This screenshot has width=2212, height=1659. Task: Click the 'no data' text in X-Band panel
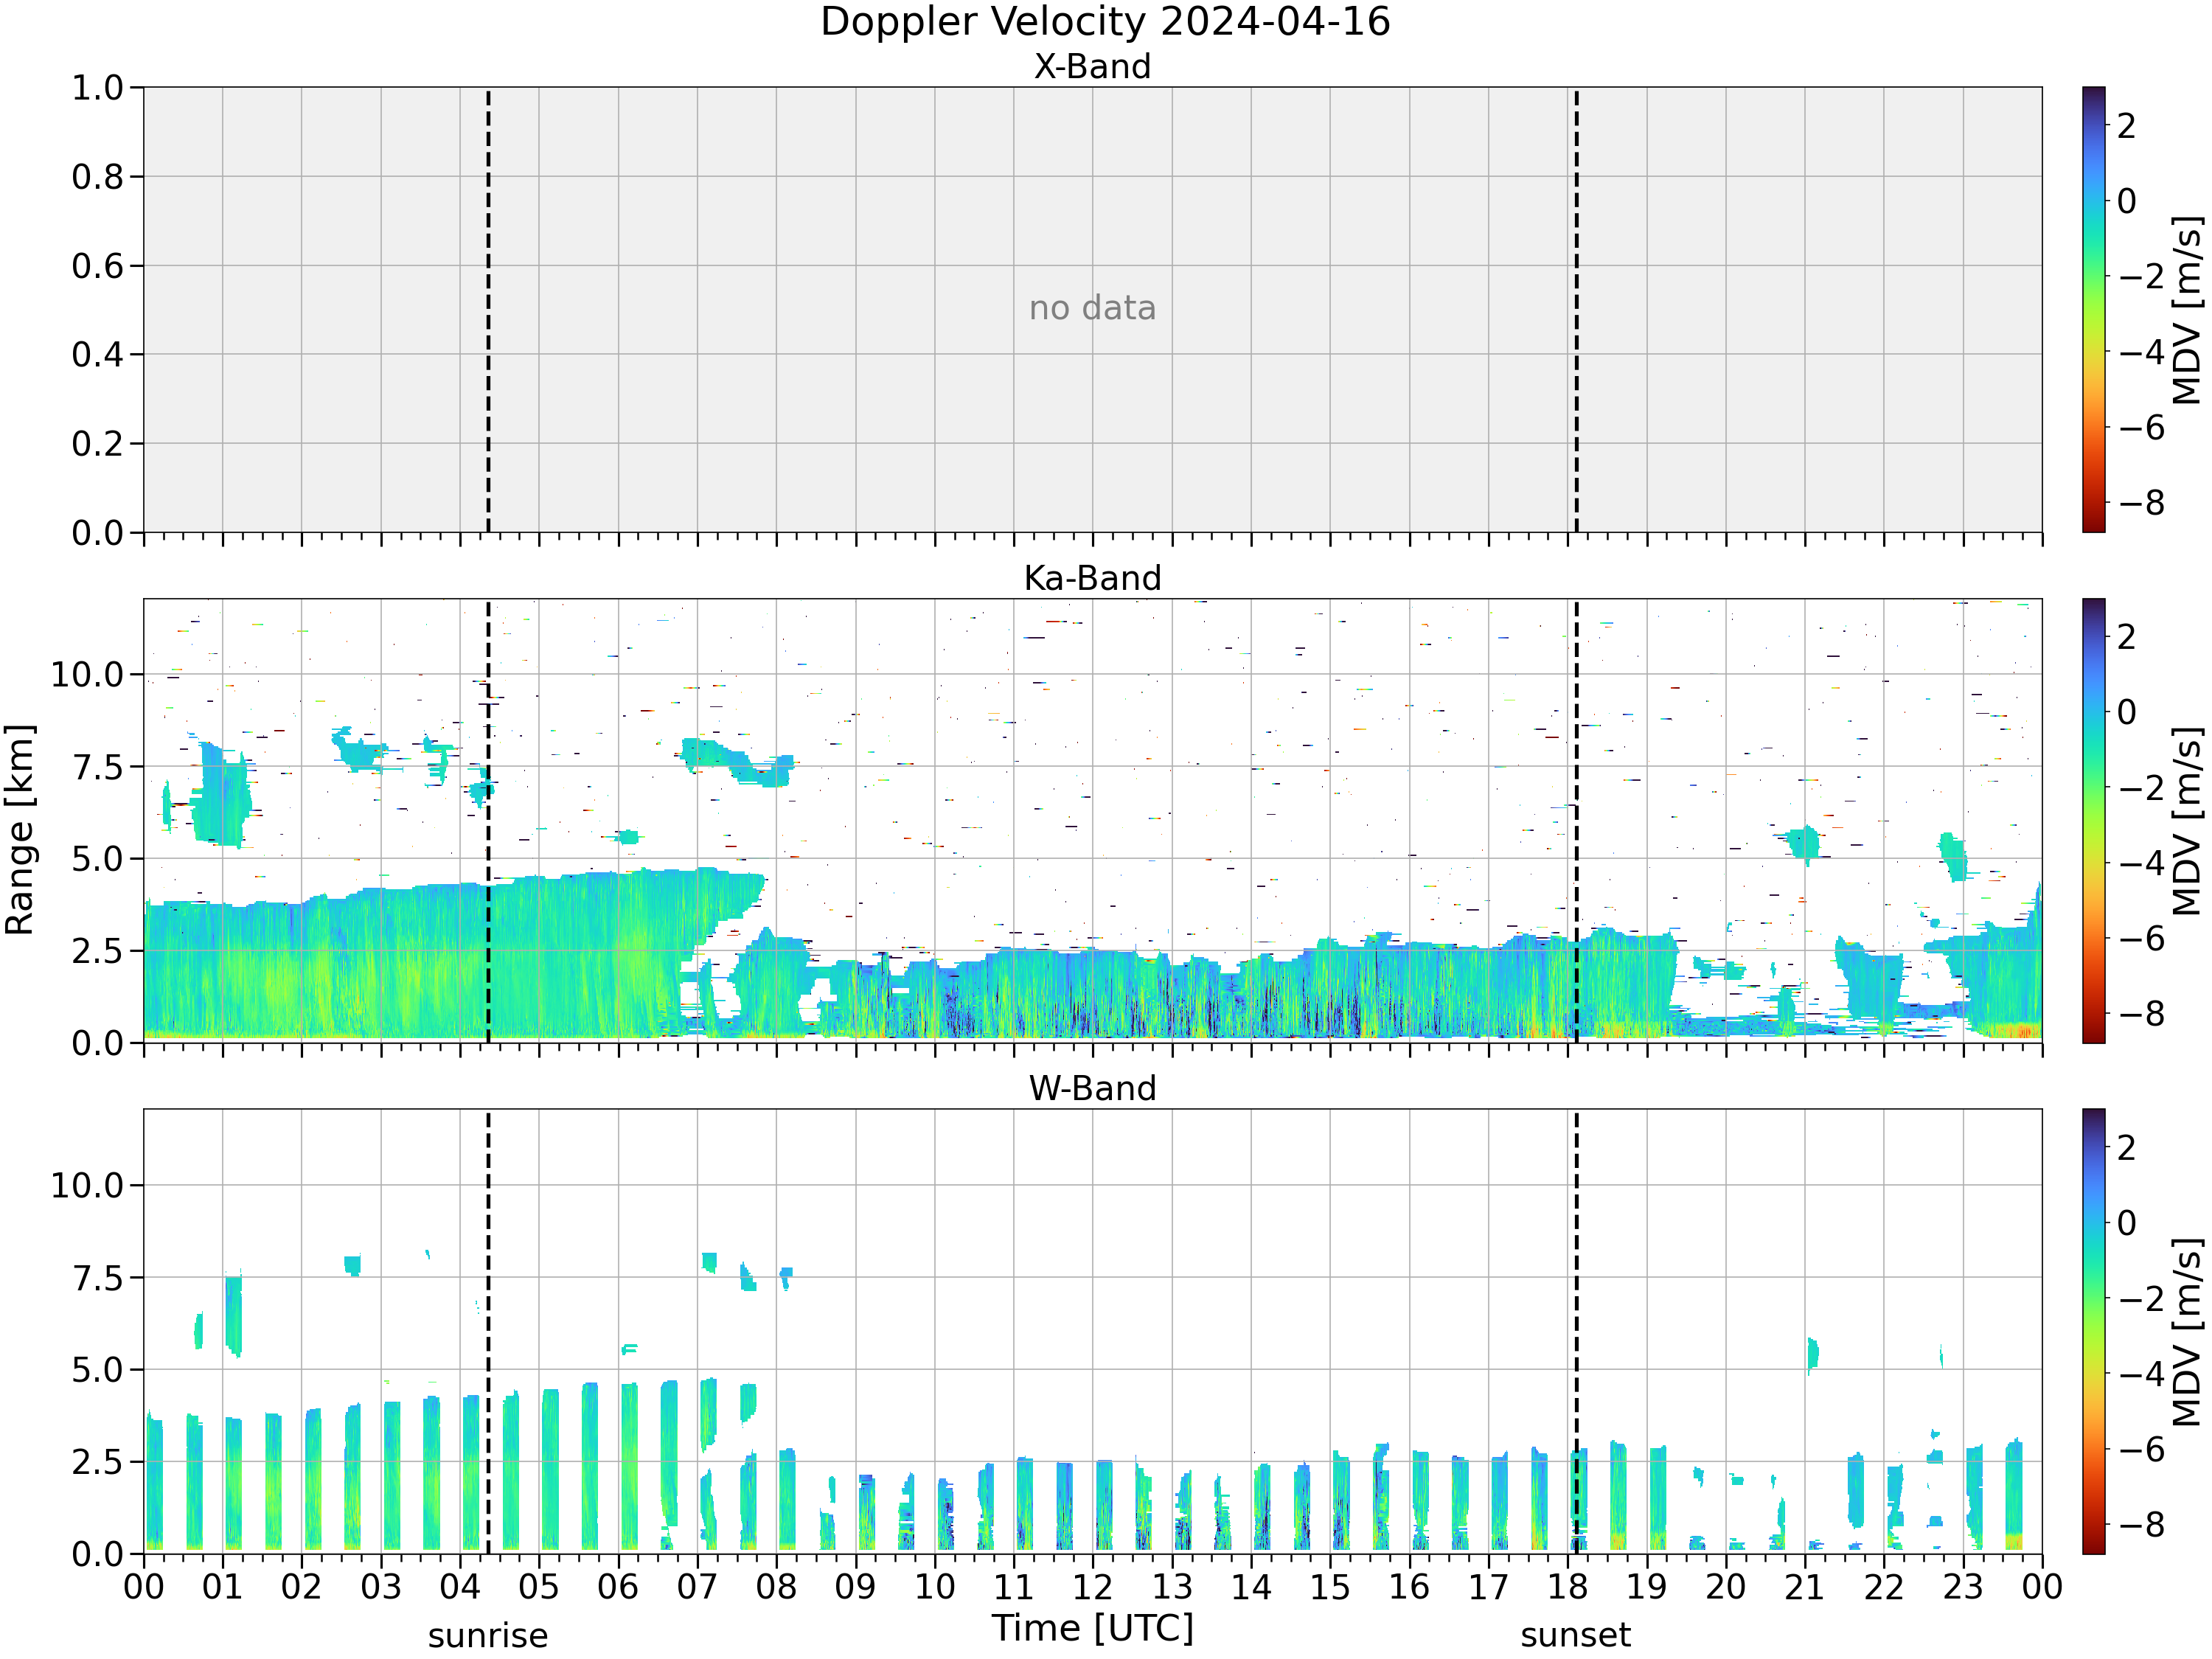pos(1092,308)
